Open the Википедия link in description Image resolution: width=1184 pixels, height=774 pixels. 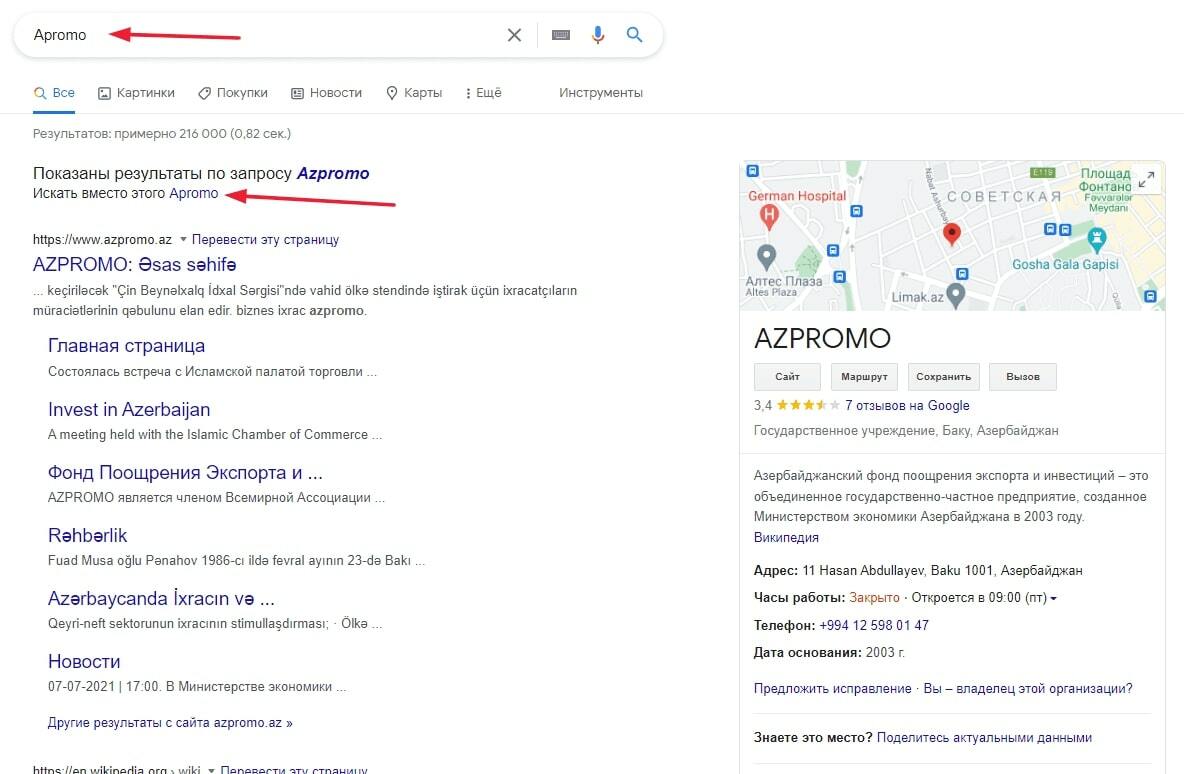coord(786,538)
